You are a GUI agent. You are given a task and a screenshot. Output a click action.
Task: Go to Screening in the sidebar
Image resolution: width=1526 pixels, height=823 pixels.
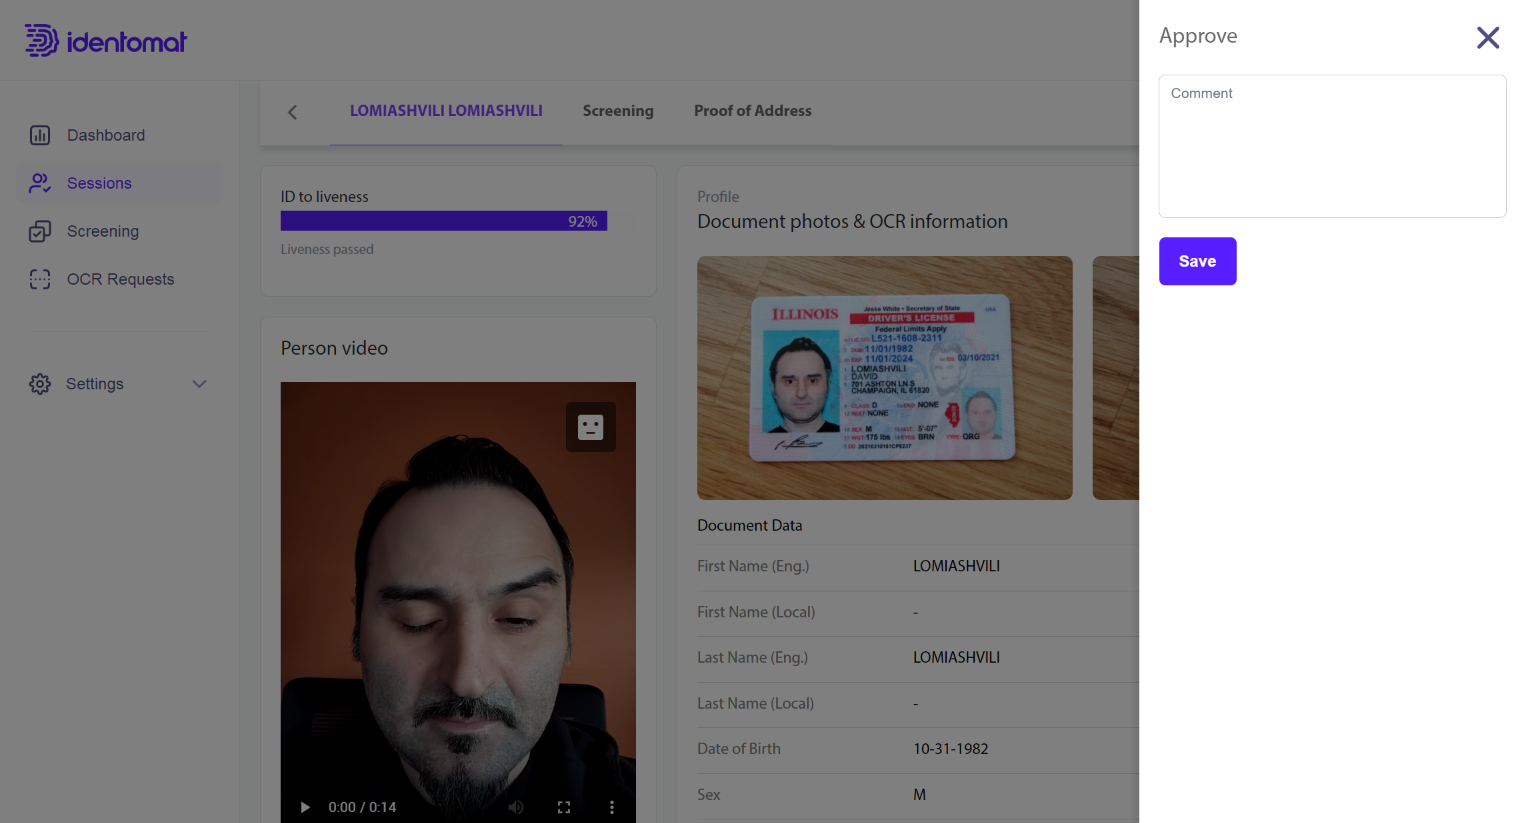tap(103, 231)
